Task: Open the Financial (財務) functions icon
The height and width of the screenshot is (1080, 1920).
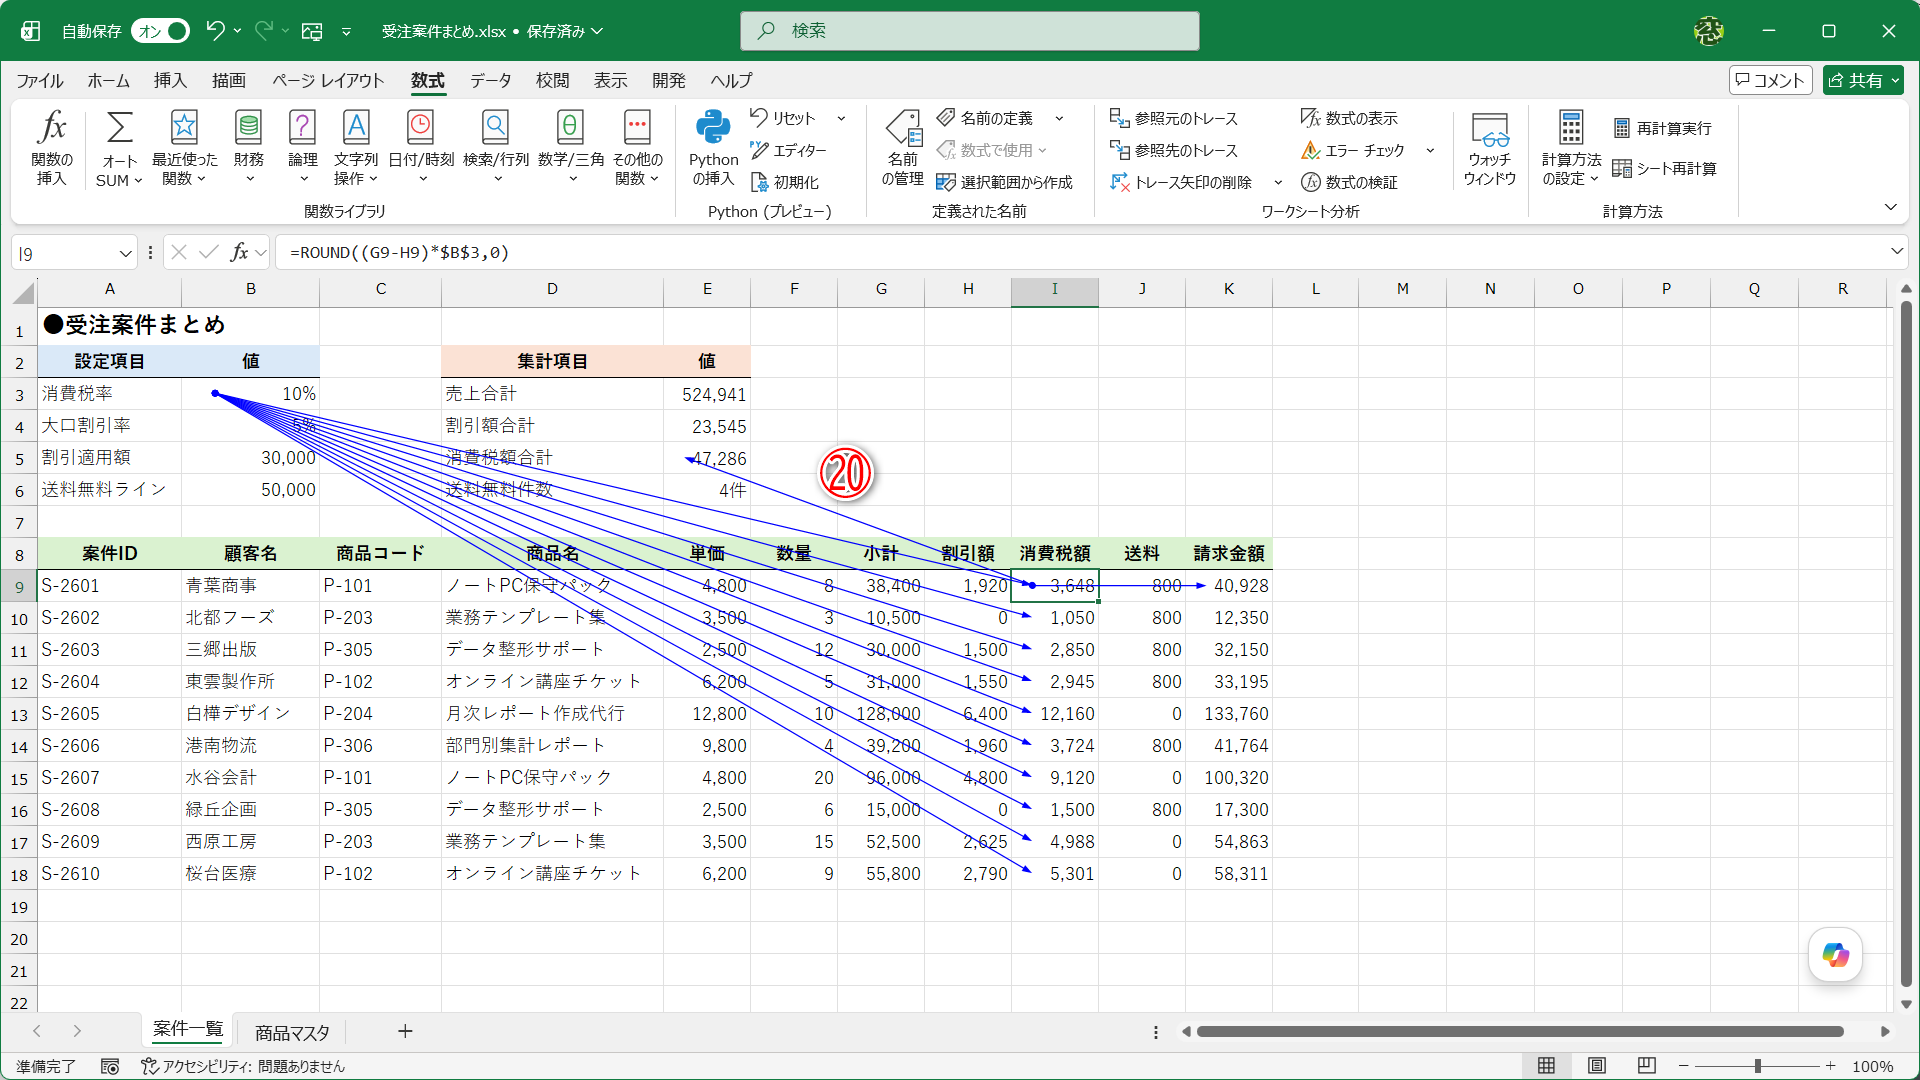Action: (x=248, y=127)
